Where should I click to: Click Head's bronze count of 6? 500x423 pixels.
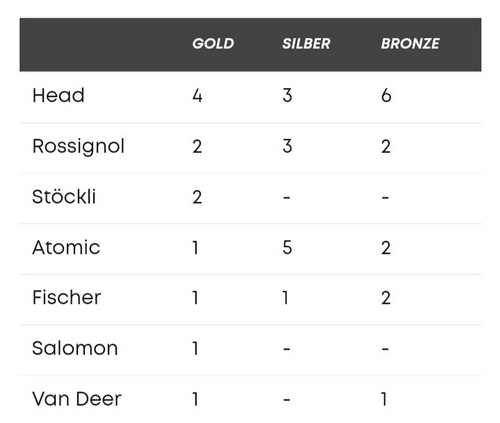386,96
